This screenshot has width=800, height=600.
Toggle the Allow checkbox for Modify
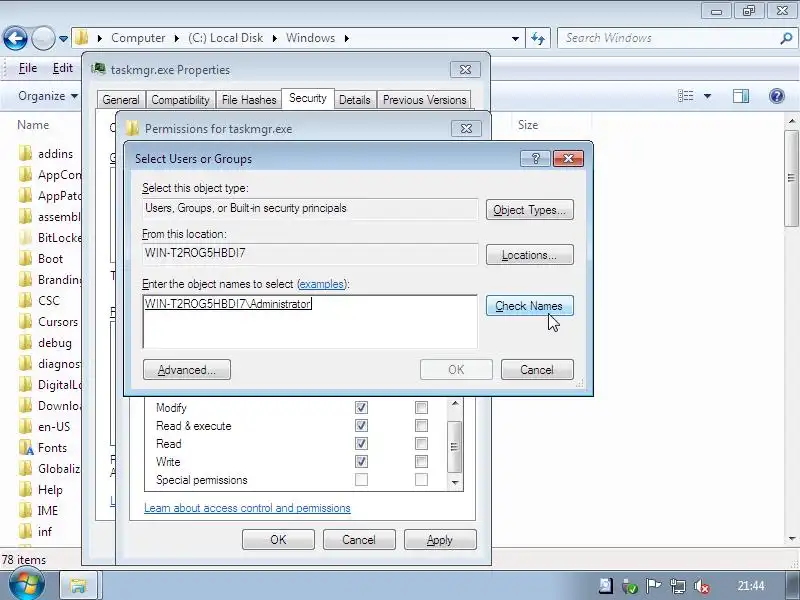click(361, 408)
